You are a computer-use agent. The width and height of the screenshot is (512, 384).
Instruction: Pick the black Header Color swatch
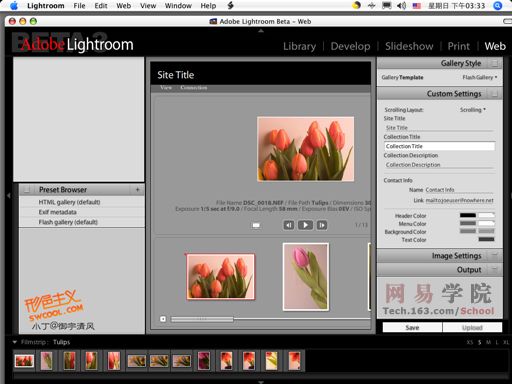point(468,215)
